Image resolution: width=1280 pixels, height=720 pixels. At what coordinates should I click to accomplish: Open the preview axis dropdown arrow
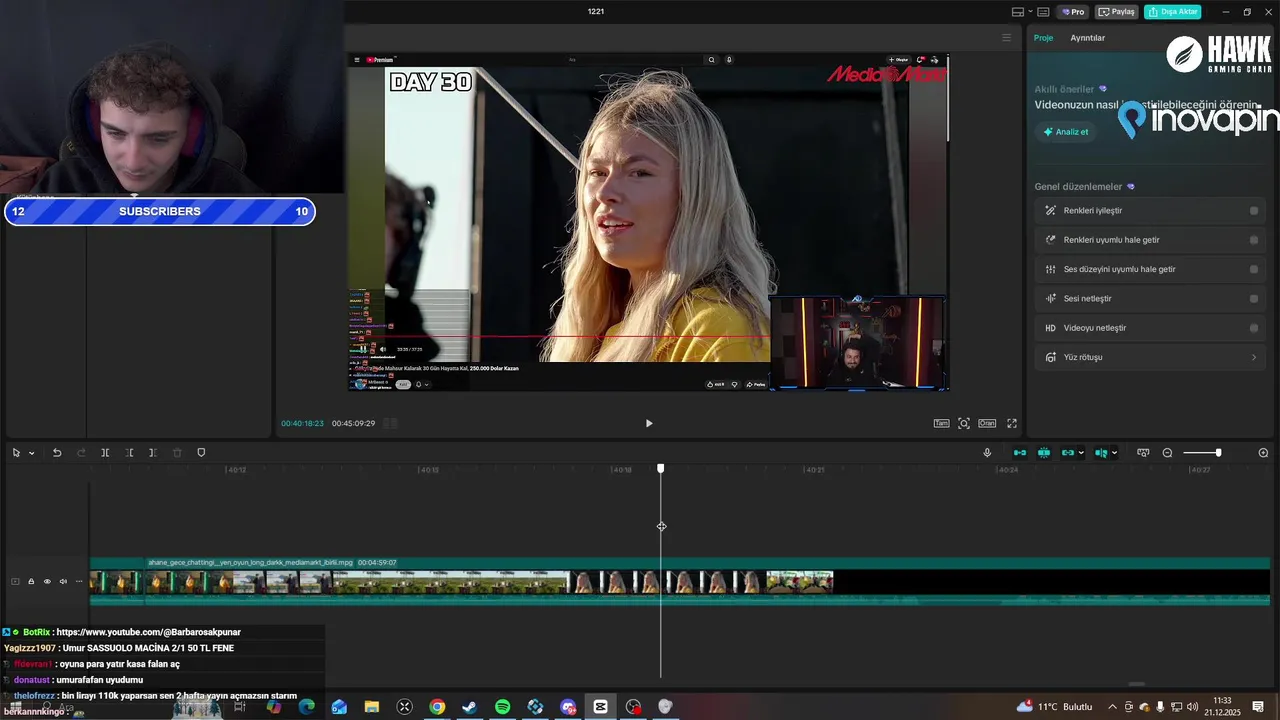pyautogui.click(x=1114, y=453)
